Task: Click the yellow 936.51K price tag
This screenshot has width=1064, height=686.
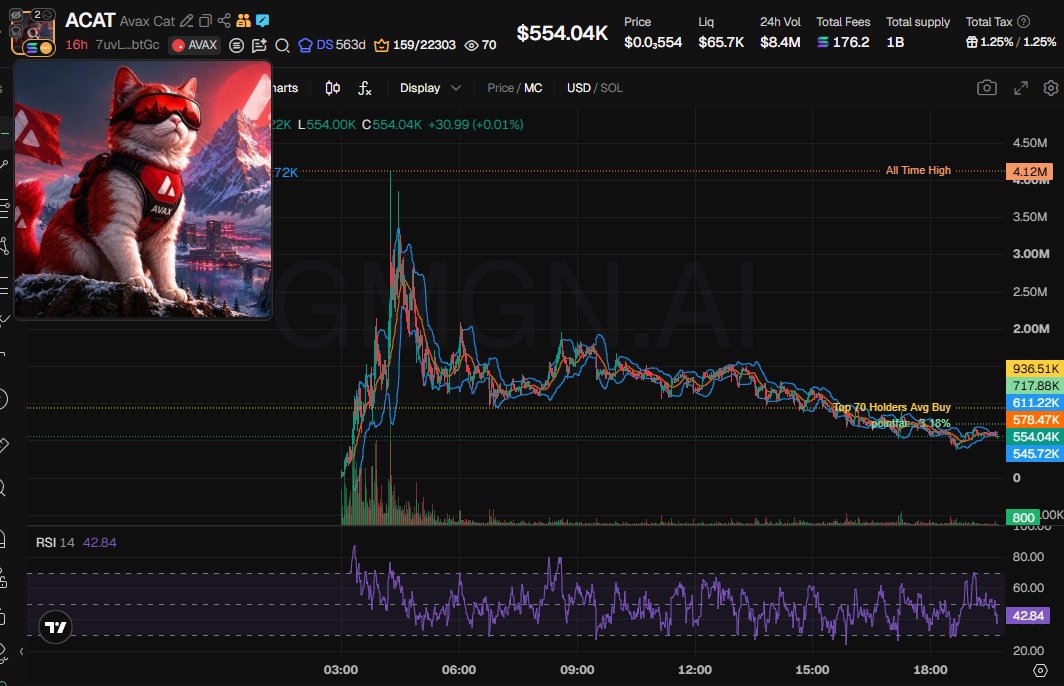Action: tap(1034, 368)
